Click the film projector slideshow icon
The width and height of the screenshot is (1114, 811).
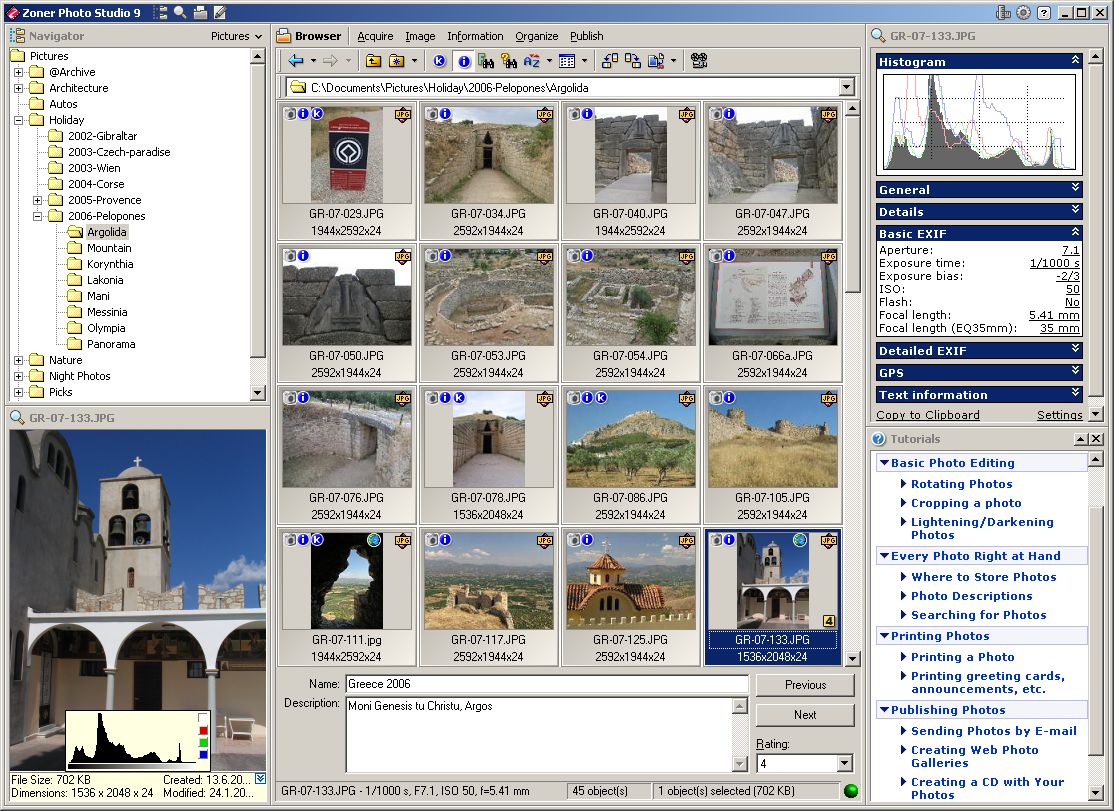pyautogui.click(x=699, y=62)
